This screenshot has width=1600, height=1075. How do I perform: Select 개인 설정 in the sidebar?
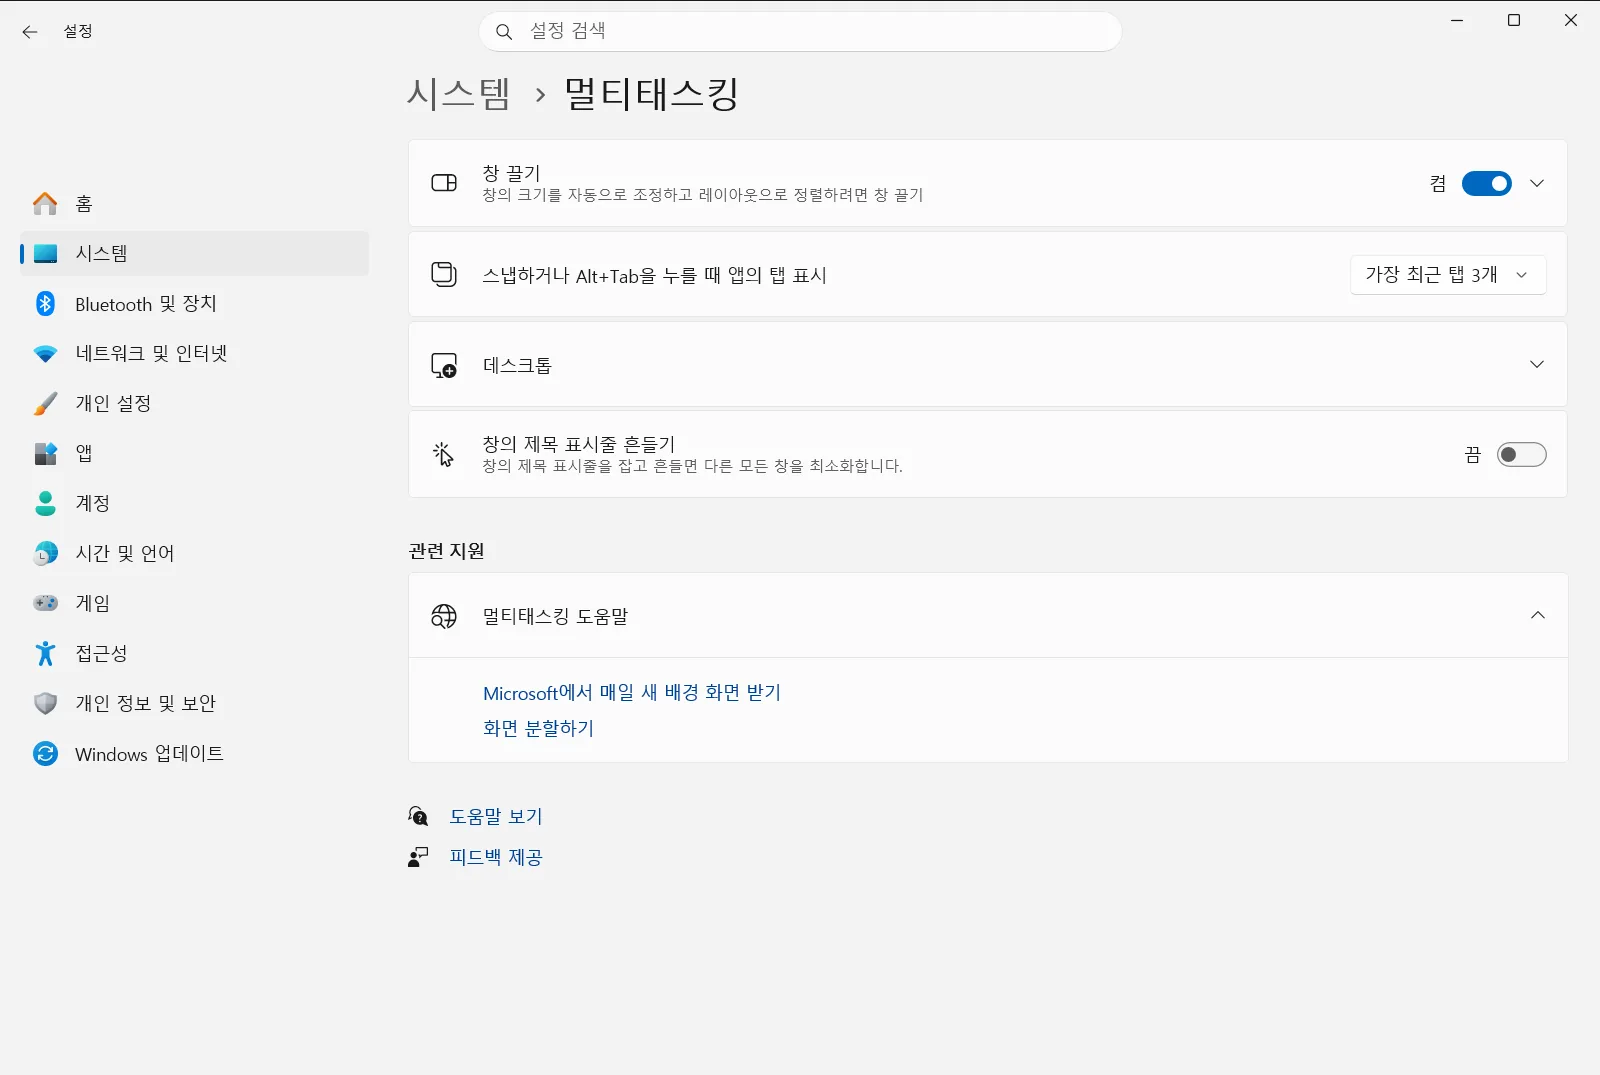coord(194,404)
